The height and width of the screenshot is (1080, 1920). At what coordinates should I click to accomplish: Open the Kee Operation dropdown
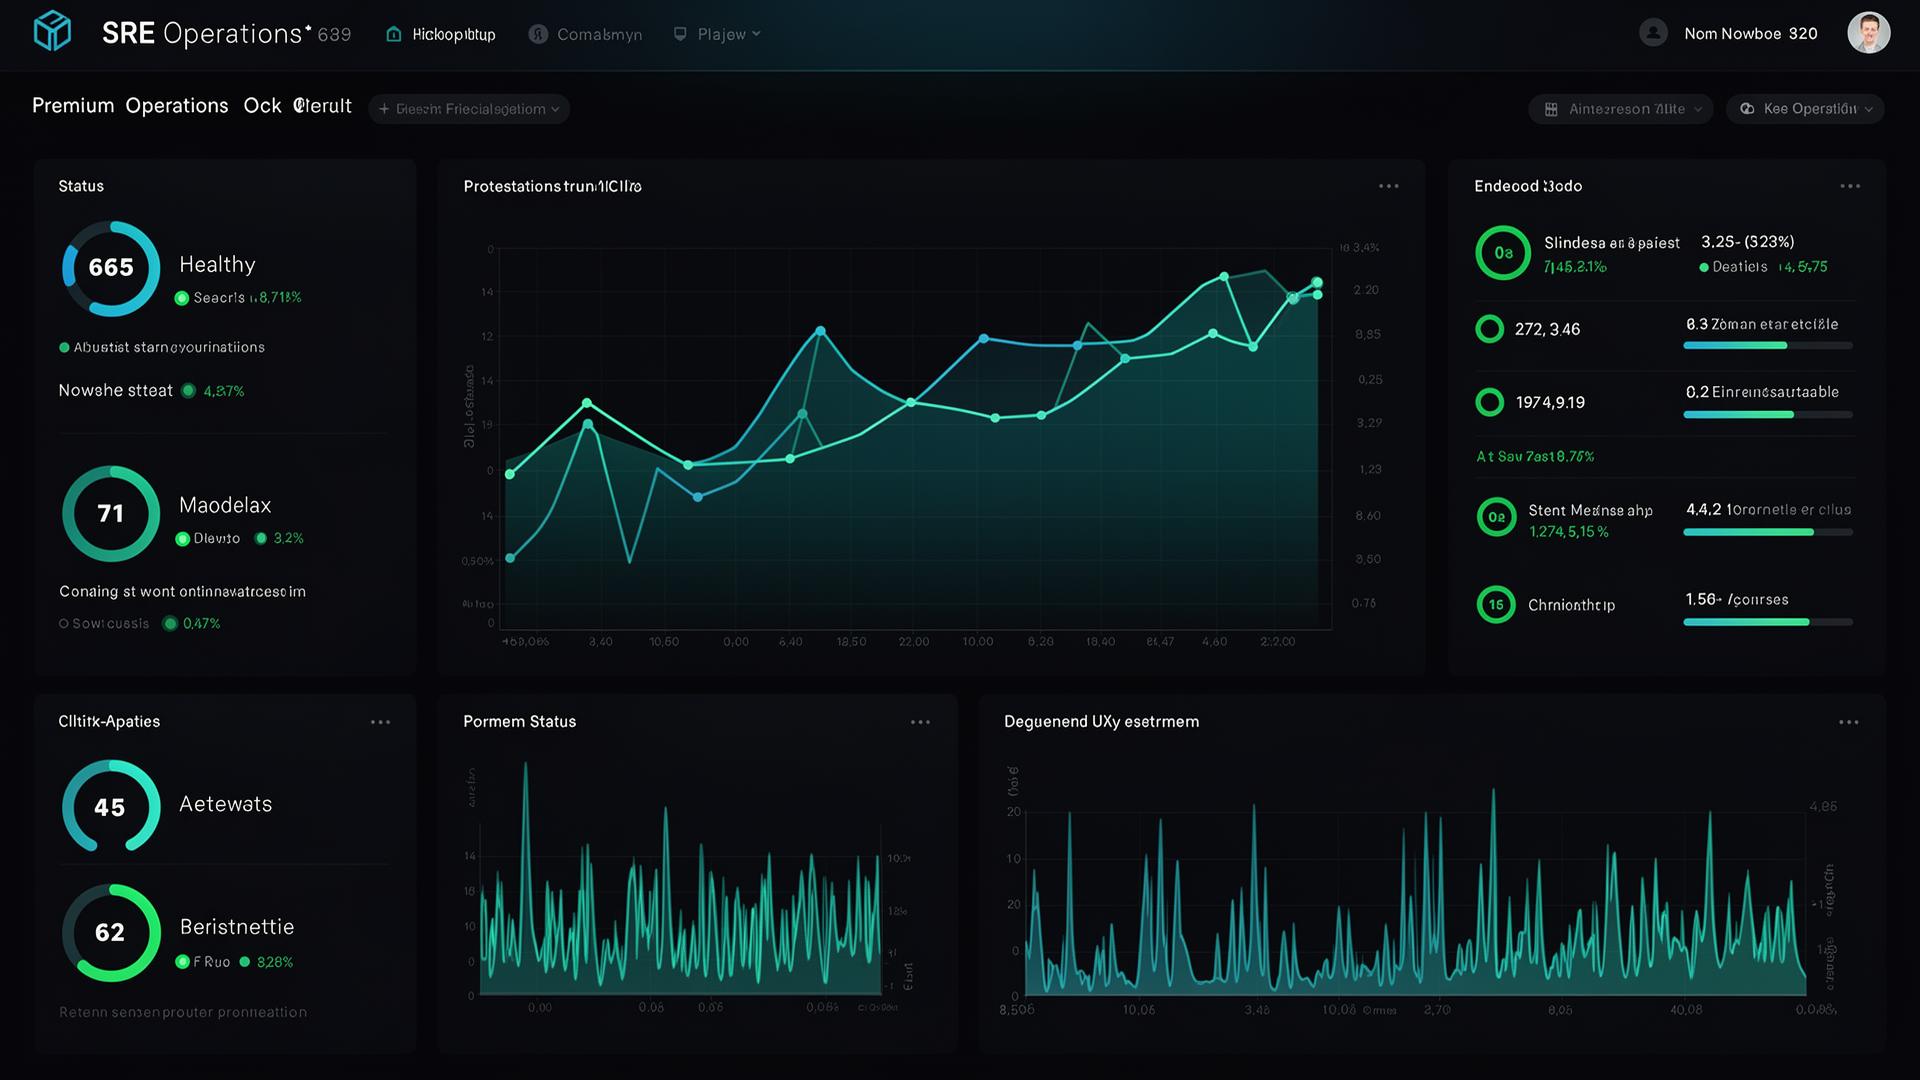[1805, 109]
